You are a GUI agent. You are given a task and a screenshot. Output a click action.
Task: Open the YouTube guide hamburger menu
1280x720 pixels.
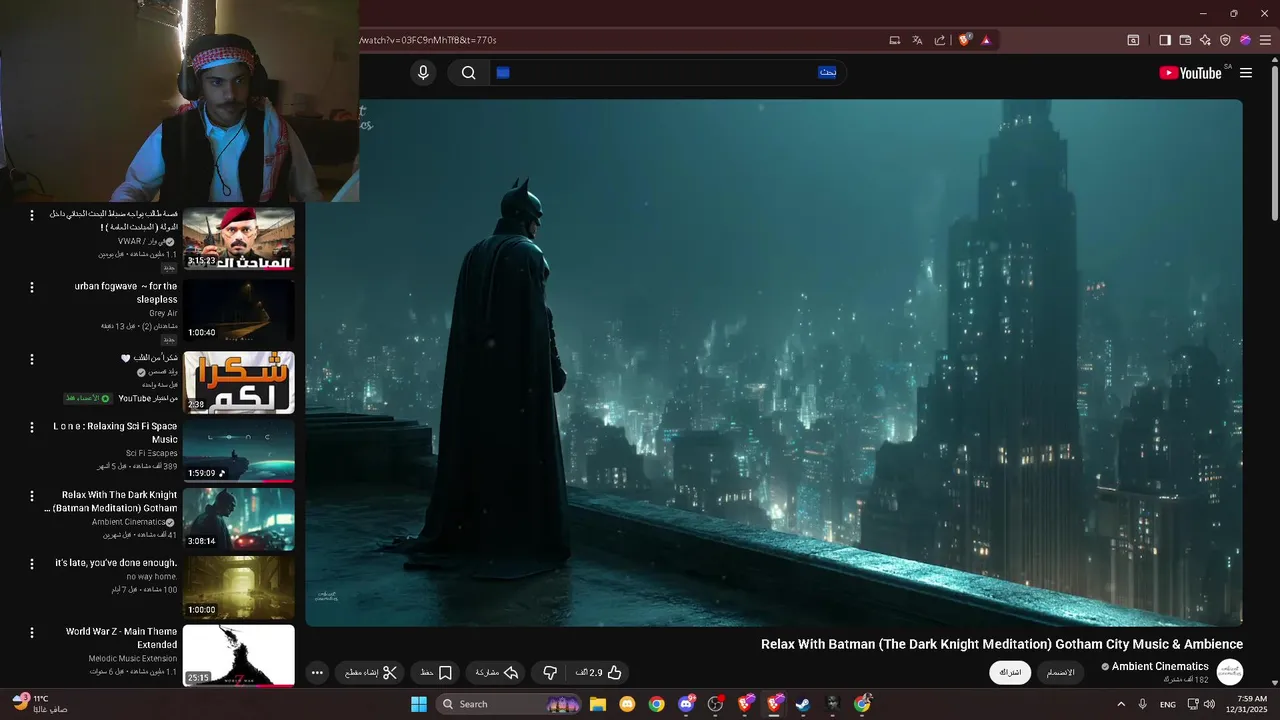1246,73
